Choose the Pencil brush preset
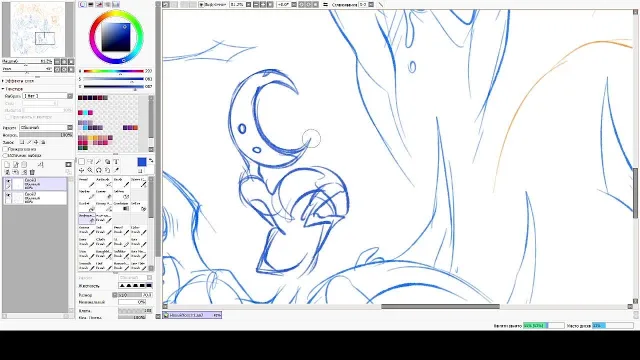This screenshot has height=360, width=640. 86,182
